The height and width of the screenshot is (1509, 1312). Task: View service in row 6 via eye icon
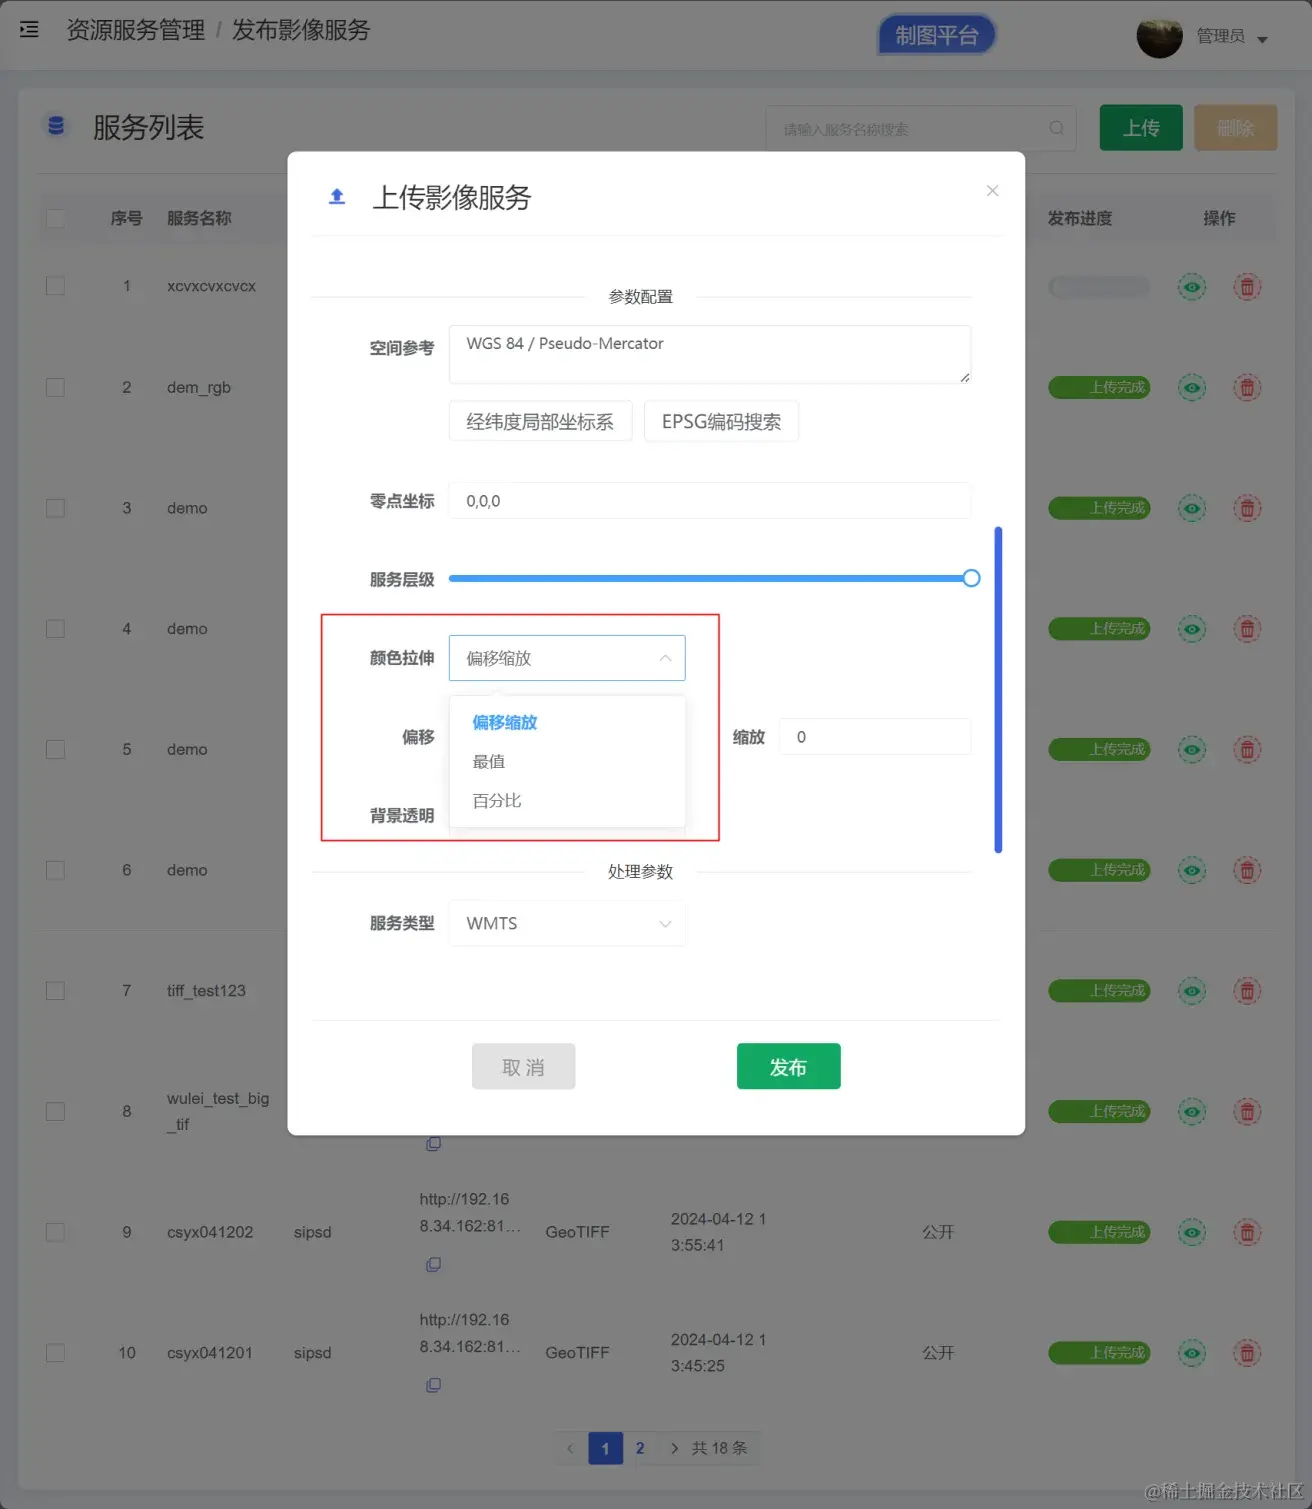1191,870
